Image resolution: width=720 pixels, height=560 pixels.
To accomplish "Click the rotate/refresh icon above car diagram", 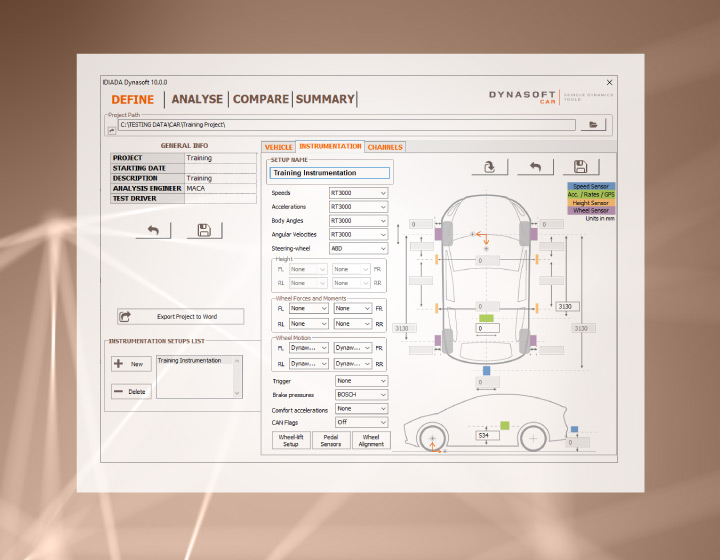I will (489, 167).
